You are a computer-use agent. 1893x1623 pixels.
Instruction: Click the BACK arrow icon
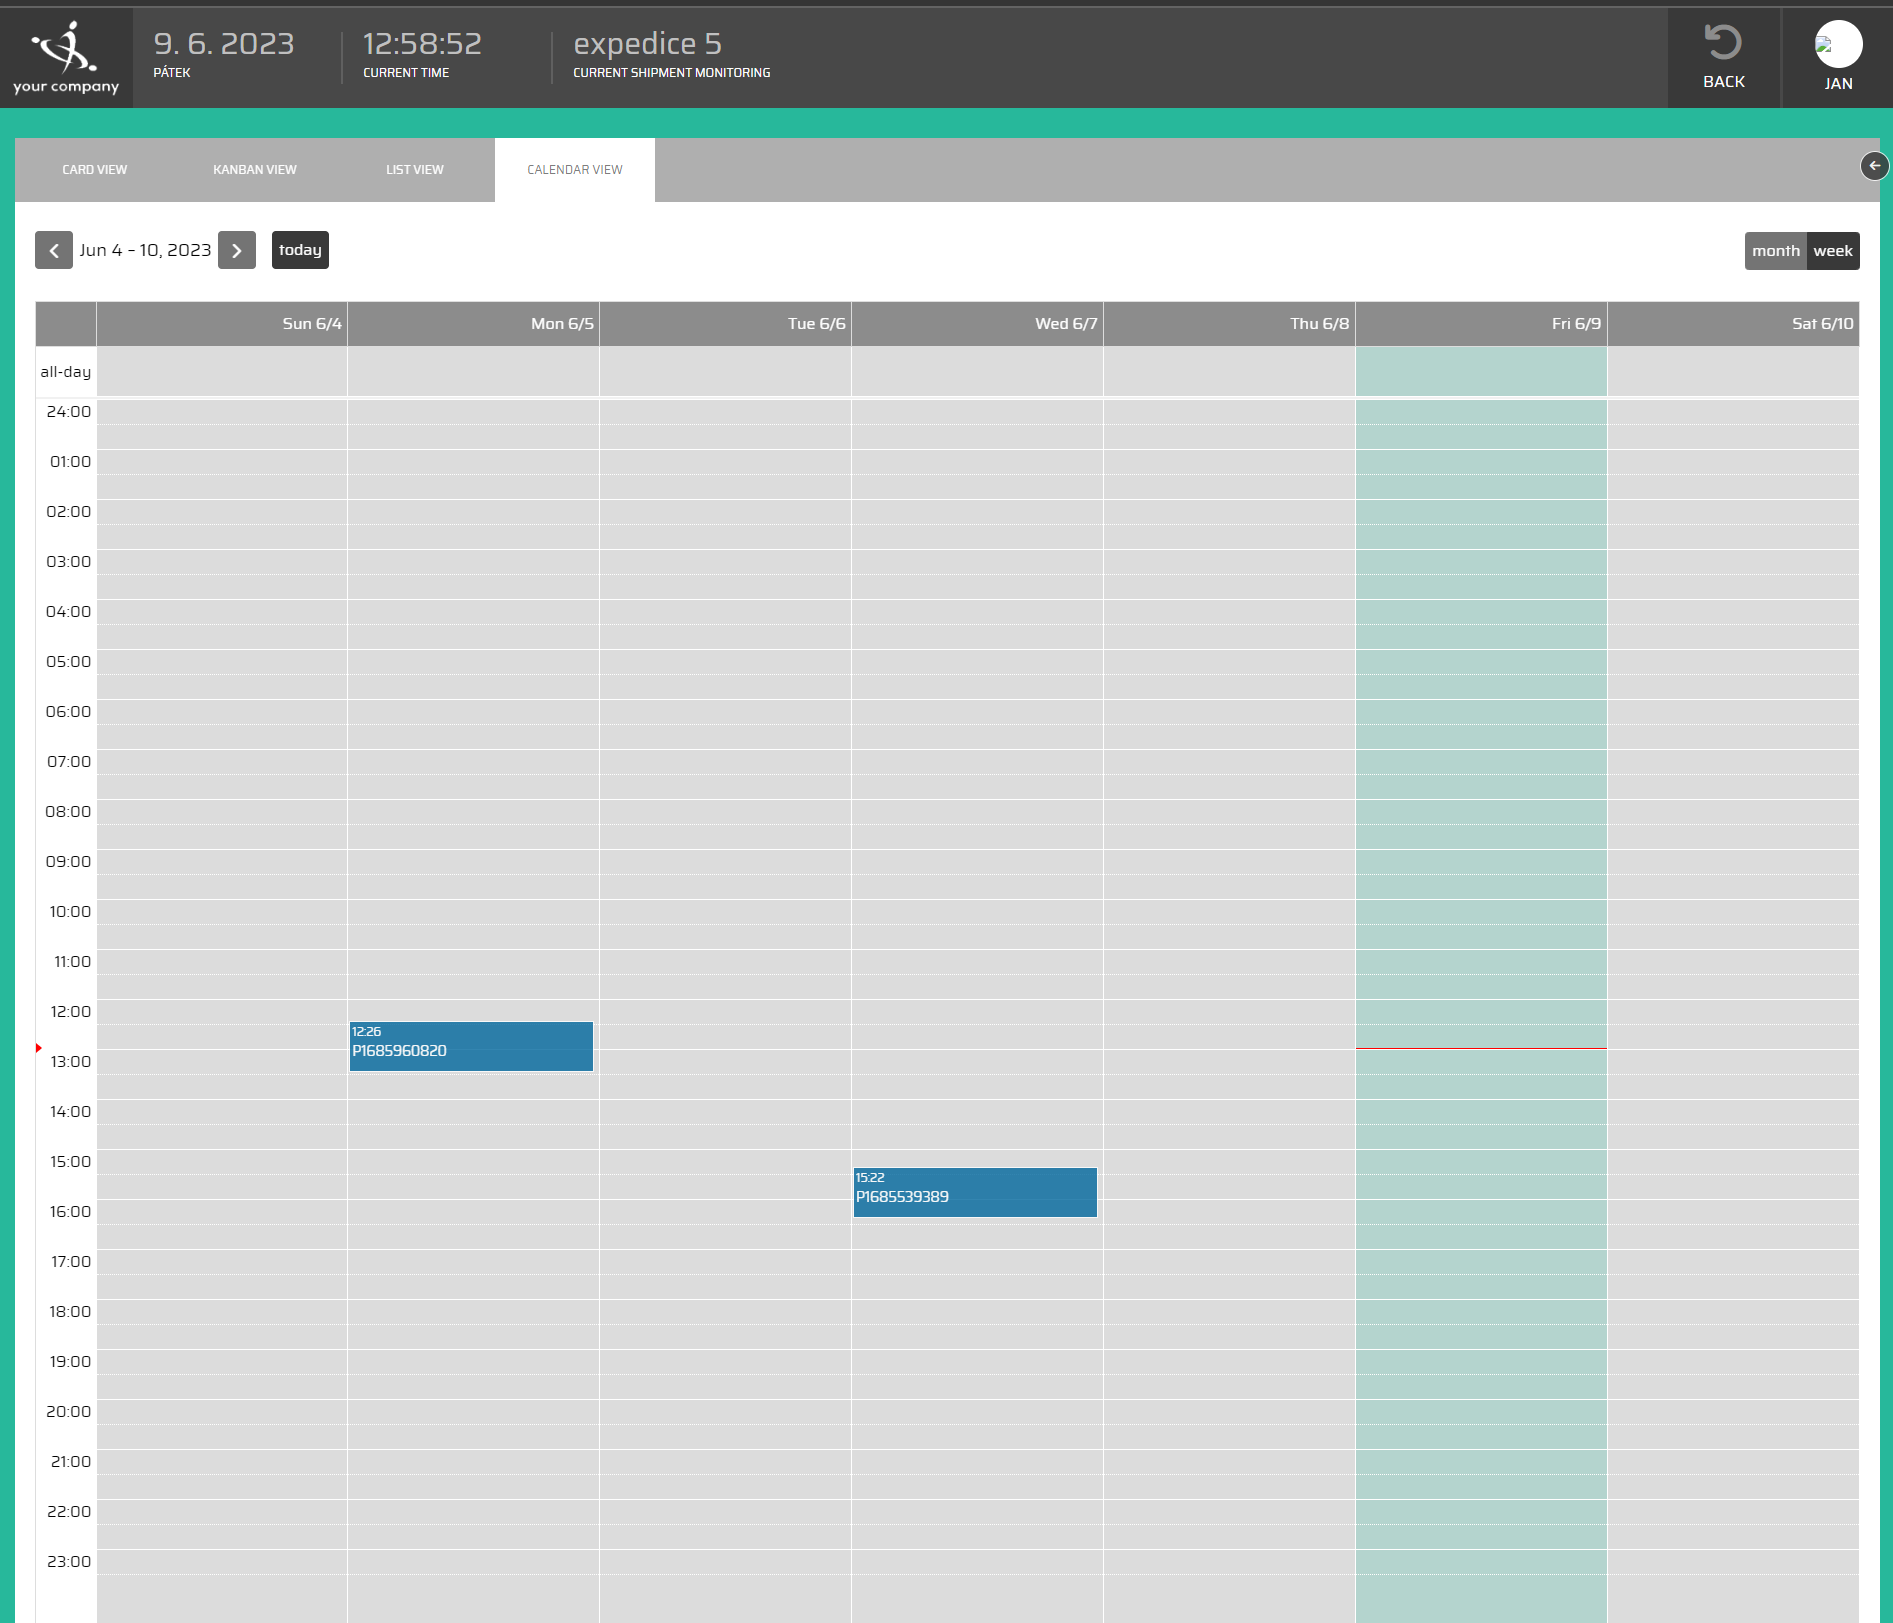coord(1723,43)
